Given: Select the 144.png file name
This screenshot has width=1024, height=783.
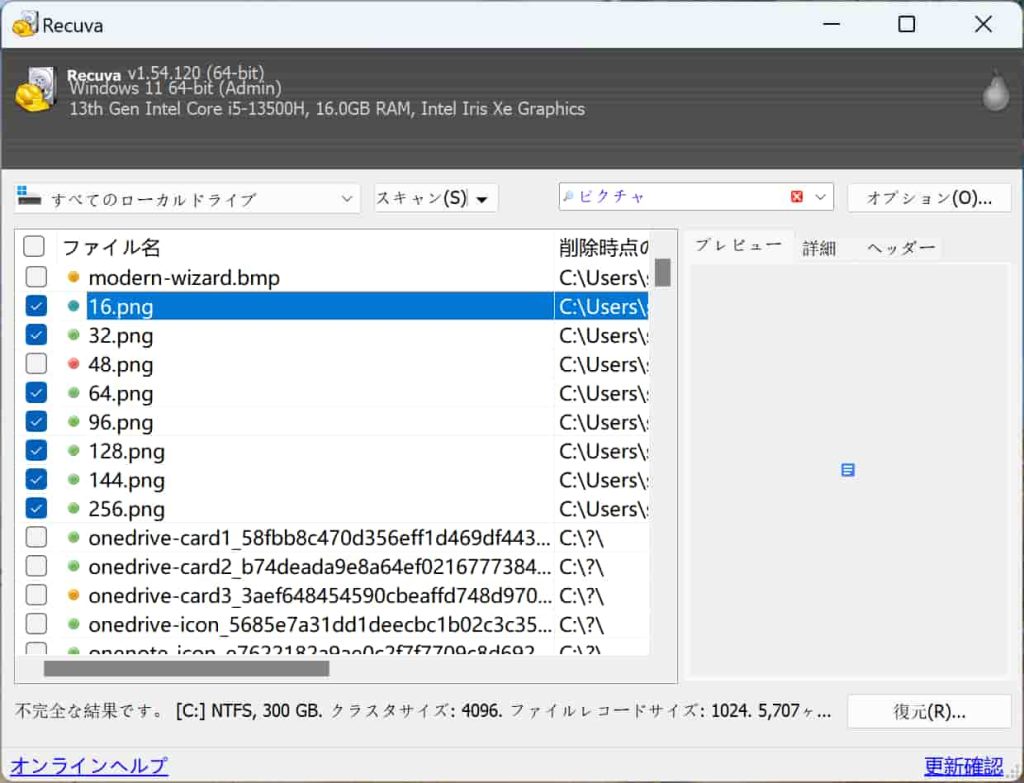Looking at the screenshot, I should [x=127, y=480].
